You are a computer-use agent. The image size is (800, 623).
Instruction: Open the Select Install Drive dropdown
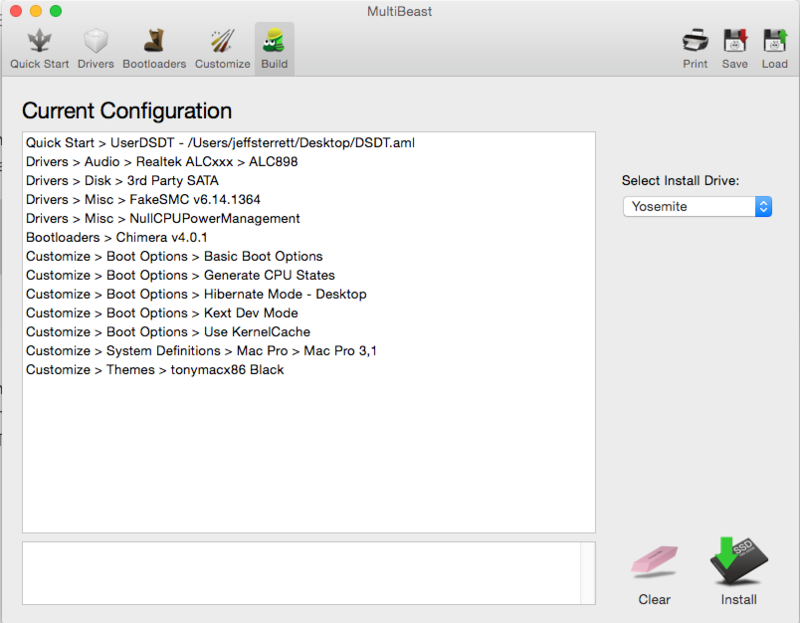tap(697, 207)
